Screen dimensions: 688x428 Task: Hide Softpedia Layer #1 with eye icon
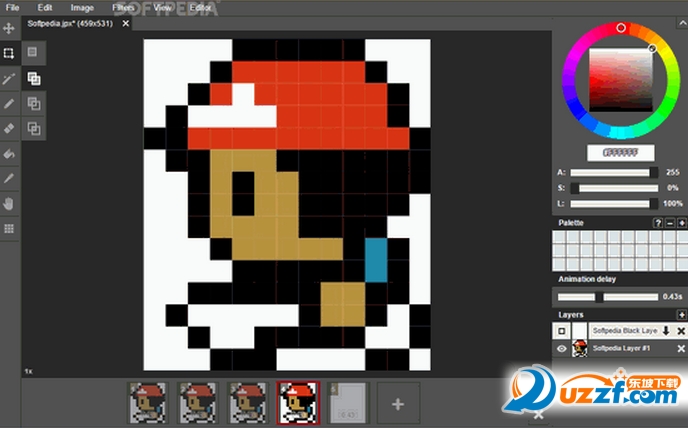coord(562,349)
